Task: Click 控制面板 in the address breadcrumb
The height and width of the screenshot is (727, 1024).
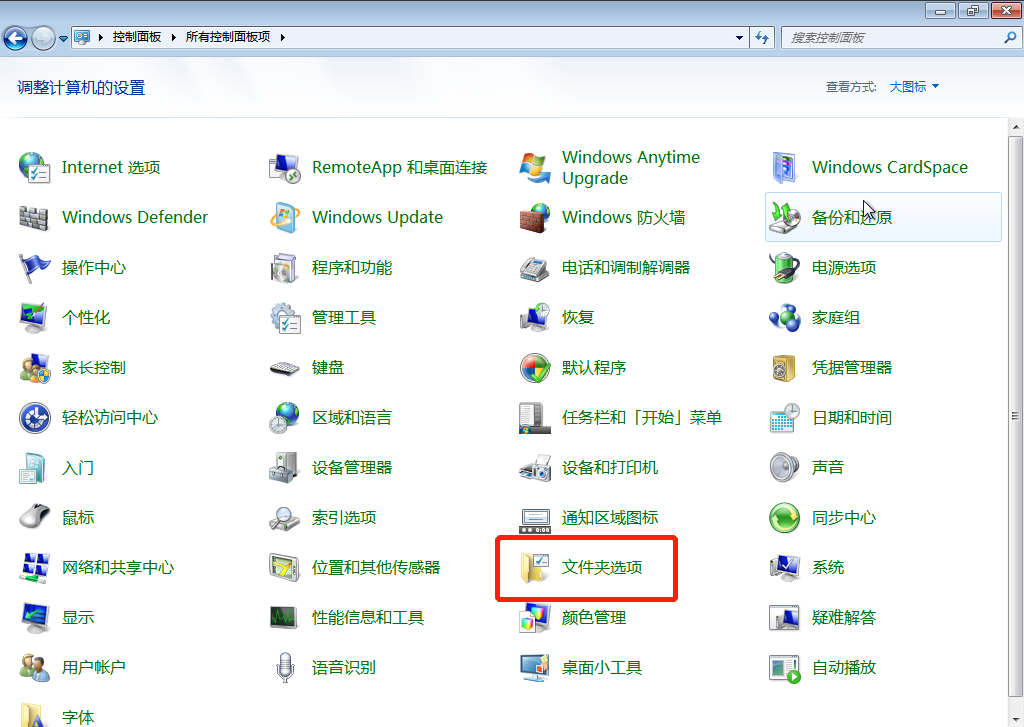Action: (137, 37)
